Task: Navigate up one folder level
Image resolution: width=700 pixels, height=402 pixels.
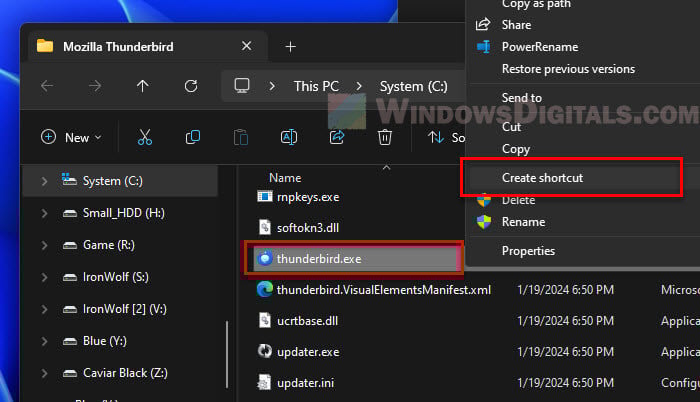Action: (143, 86)
